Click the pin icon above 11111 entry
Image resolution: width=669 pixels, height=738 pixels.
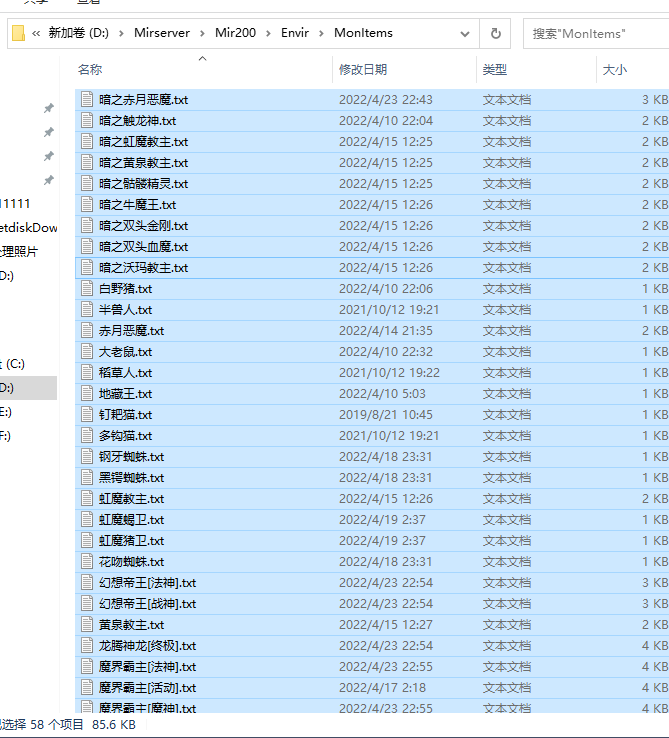coord(48,180)
